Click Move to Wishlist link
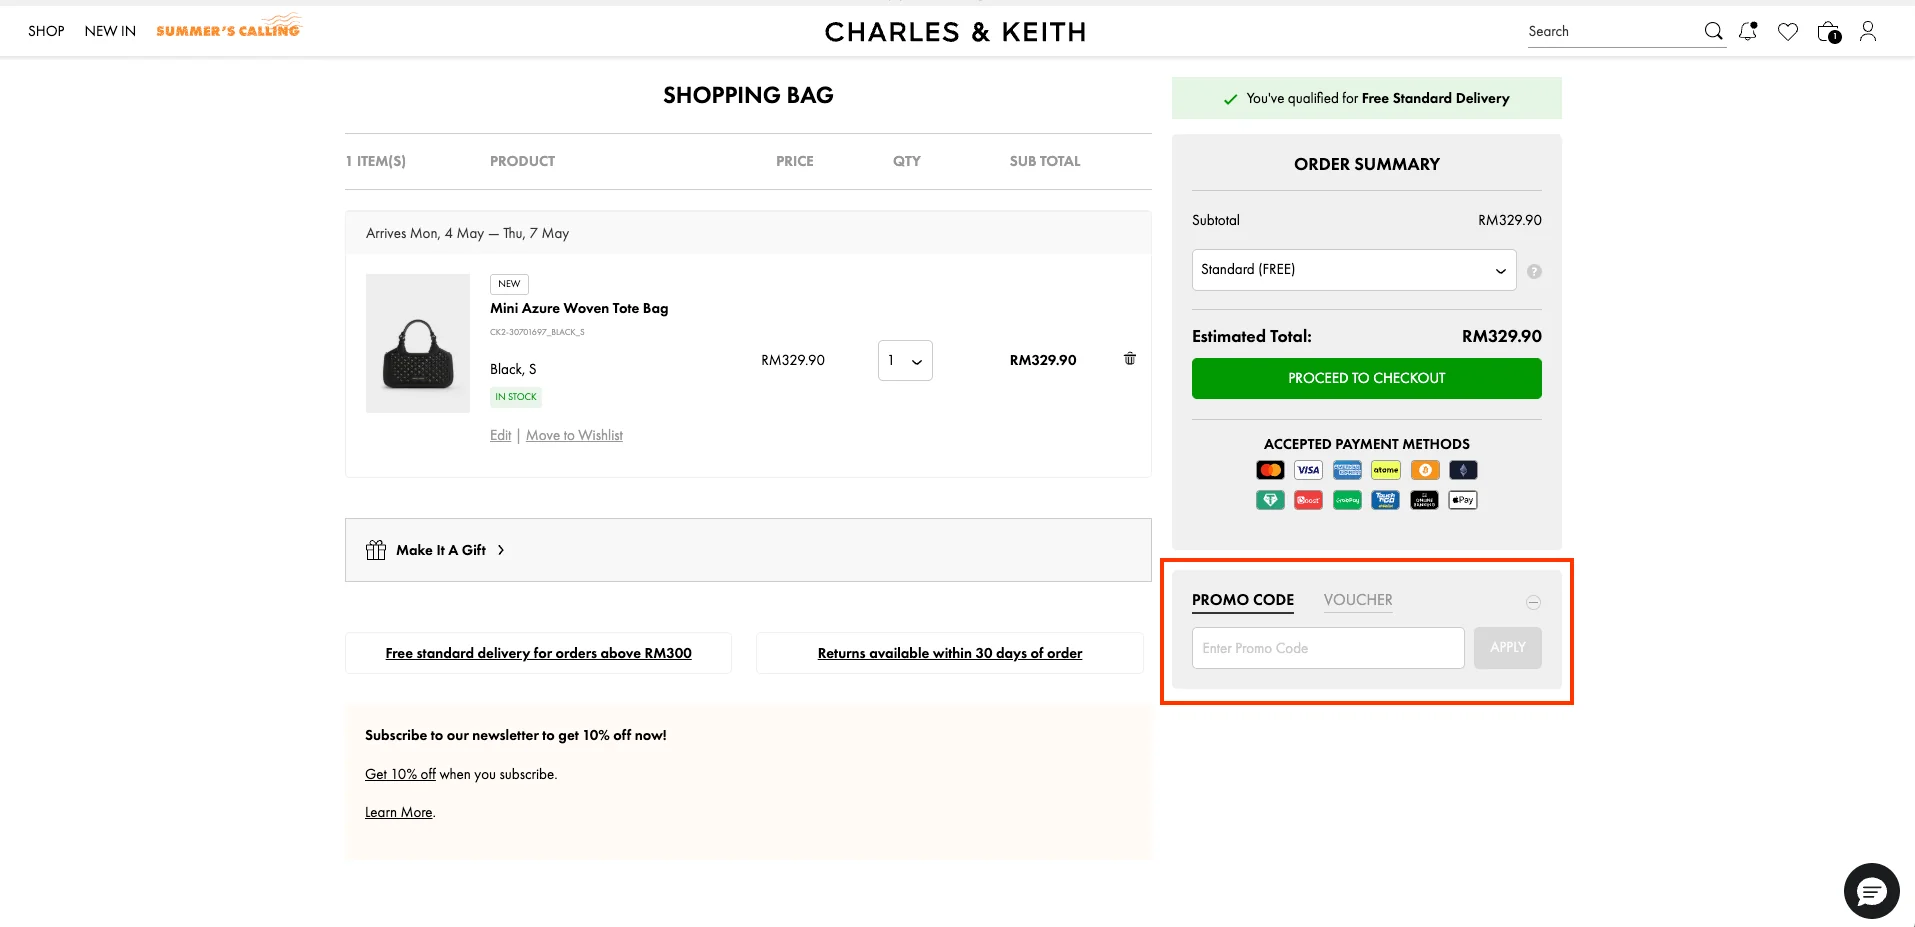The height and width of the screenshot is (927, 1915). pos(574,435)
